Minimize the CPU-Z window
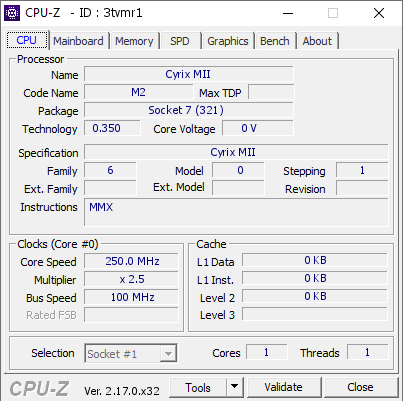 288,13
